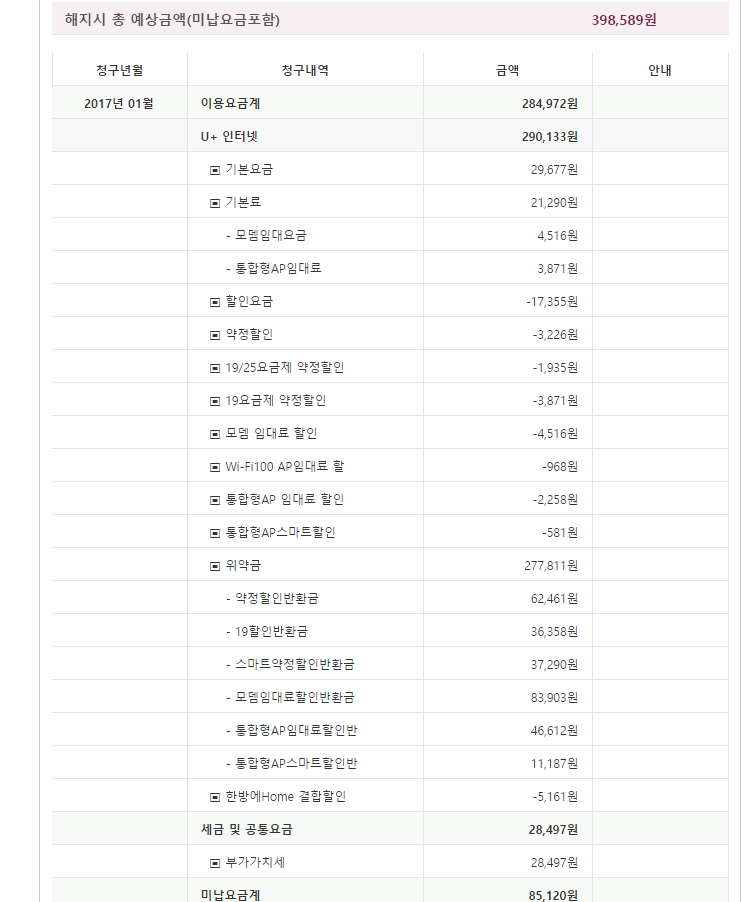Image resolution: width=741 pixels, height=902 pixels.
Task: Click the icon beside 통합형AP스마트할인
Action: tap(214, 533)
